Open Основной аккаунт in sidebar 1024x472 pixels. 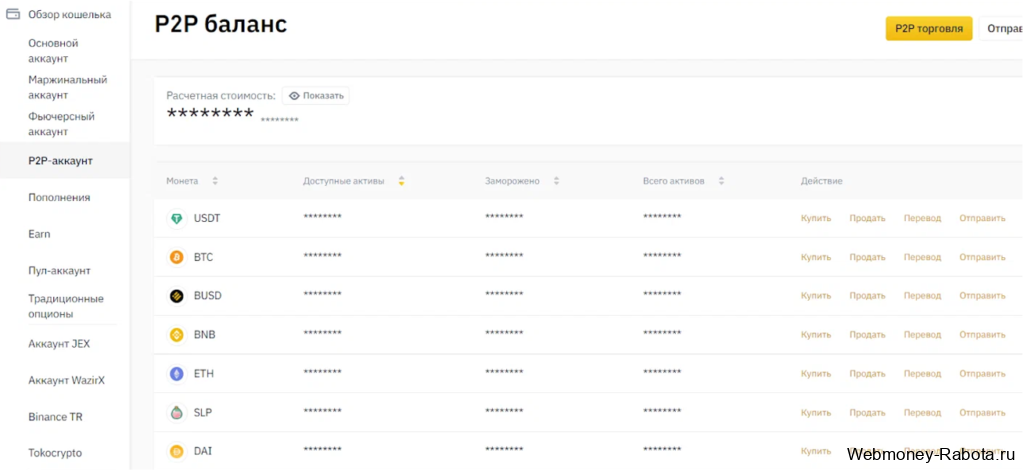pyautogui.click(x=54, y=51)
